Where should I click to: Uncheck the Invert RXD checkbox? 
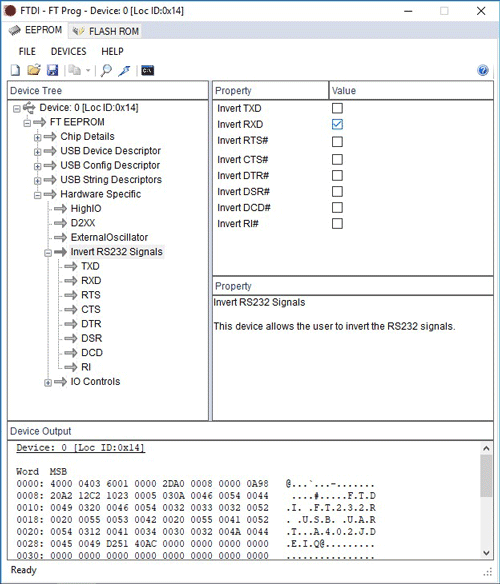tap(337, 124)
